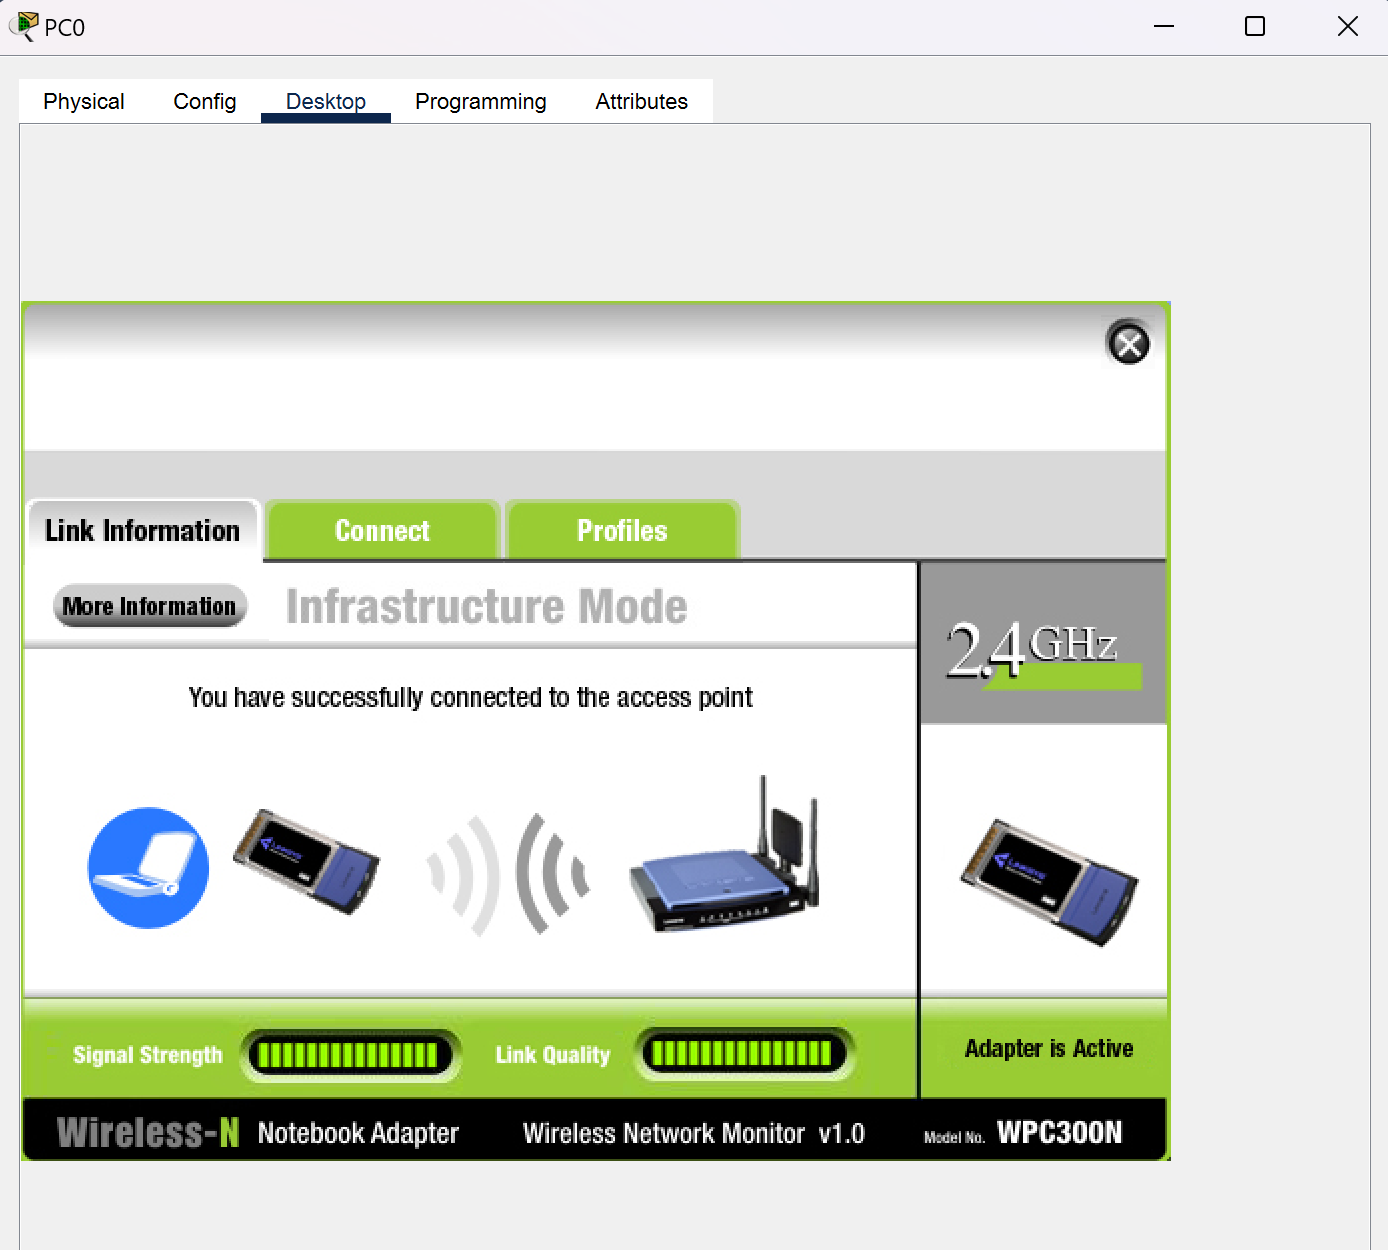Close the PC0 window
Screen dimensions: 1388x1250
coord(1348,26)
